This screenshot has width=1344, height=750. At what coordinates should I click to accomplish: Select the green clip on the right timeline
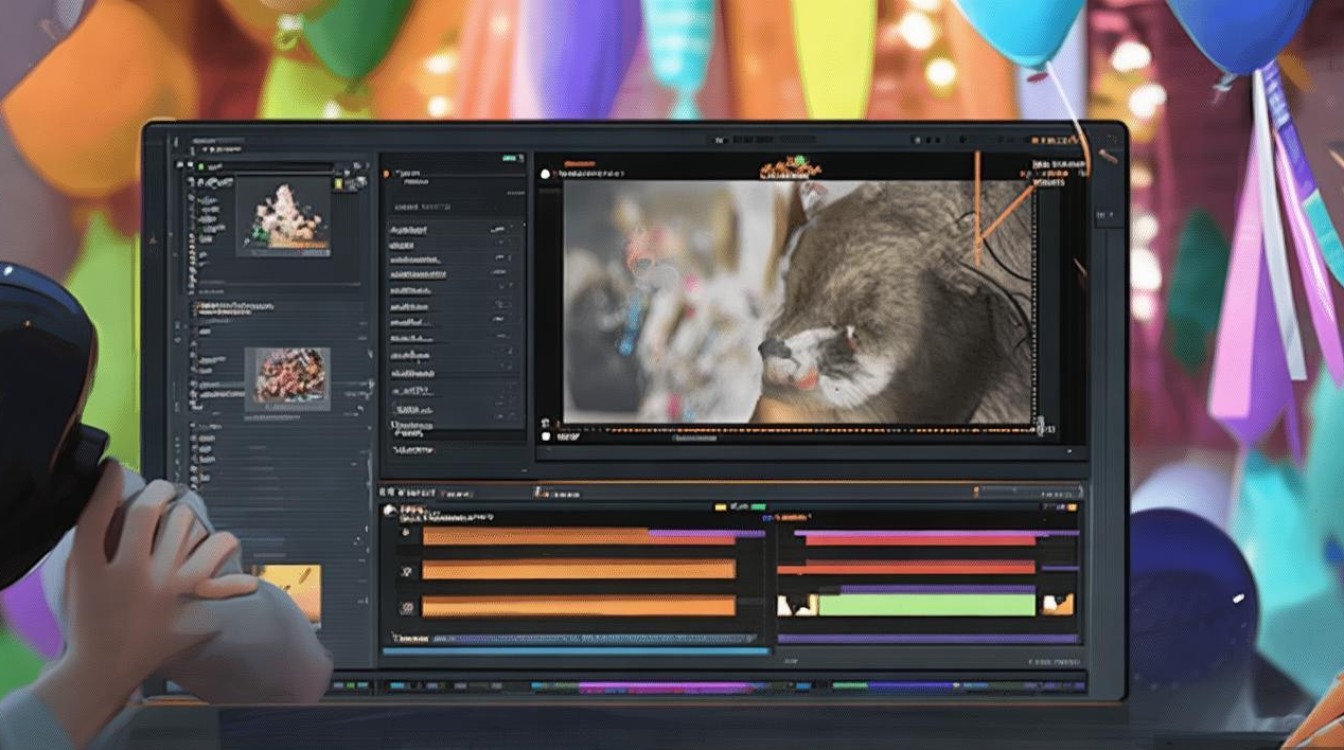click(928, 604)
